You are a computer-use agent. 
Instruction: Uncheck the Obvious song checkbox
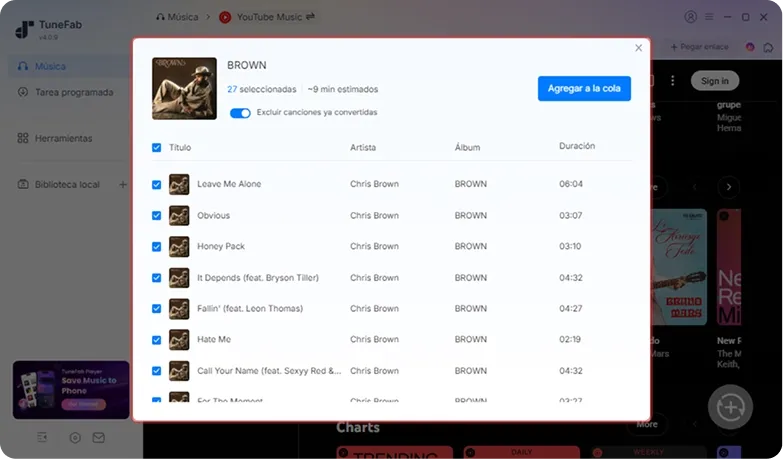tap(156, 215)
